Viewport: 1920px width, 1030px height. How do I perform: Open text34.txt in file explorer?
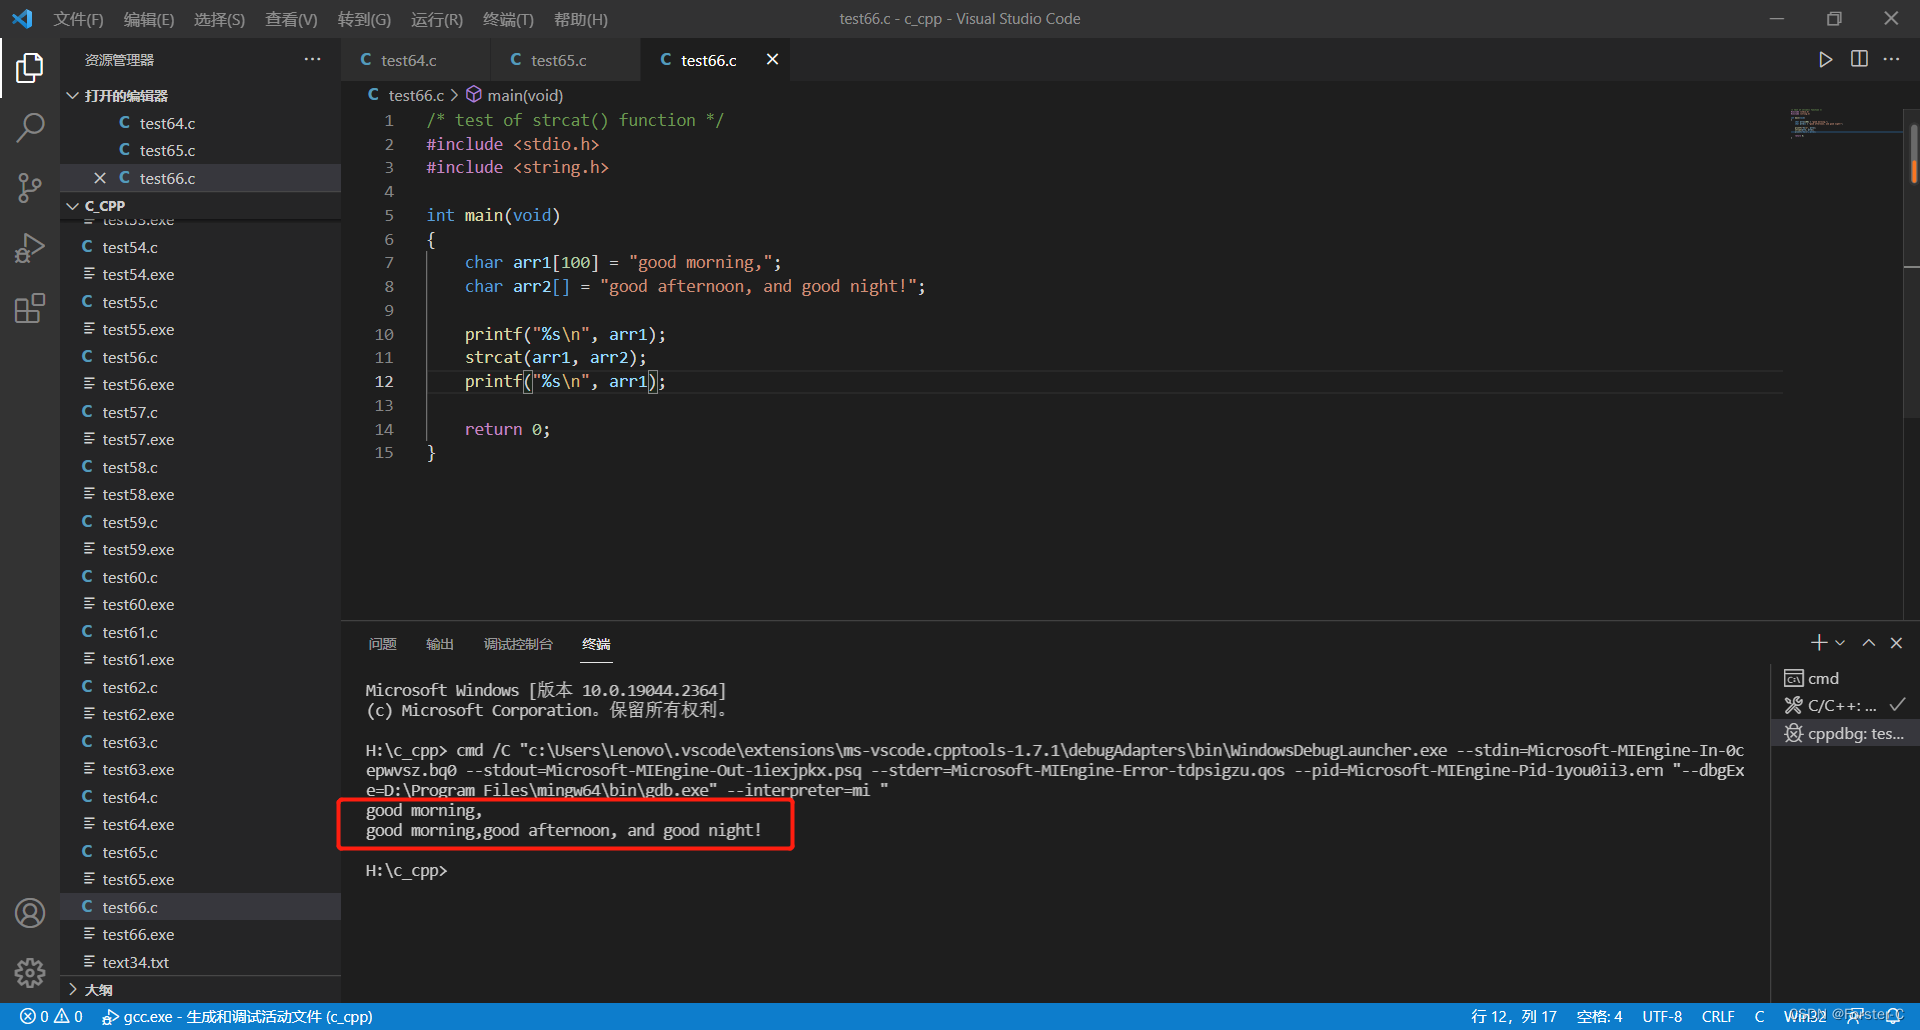click(200, 962)
